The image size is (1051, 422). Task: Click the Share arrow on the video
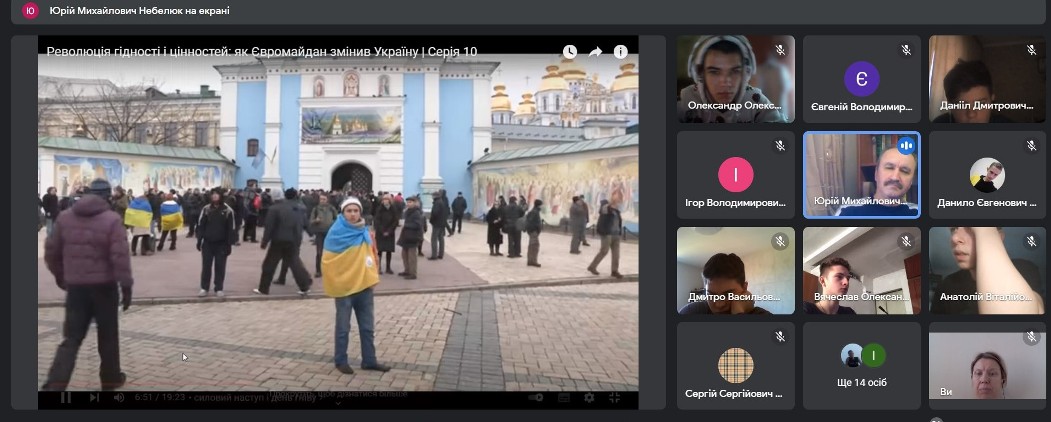tap(595, 52)
